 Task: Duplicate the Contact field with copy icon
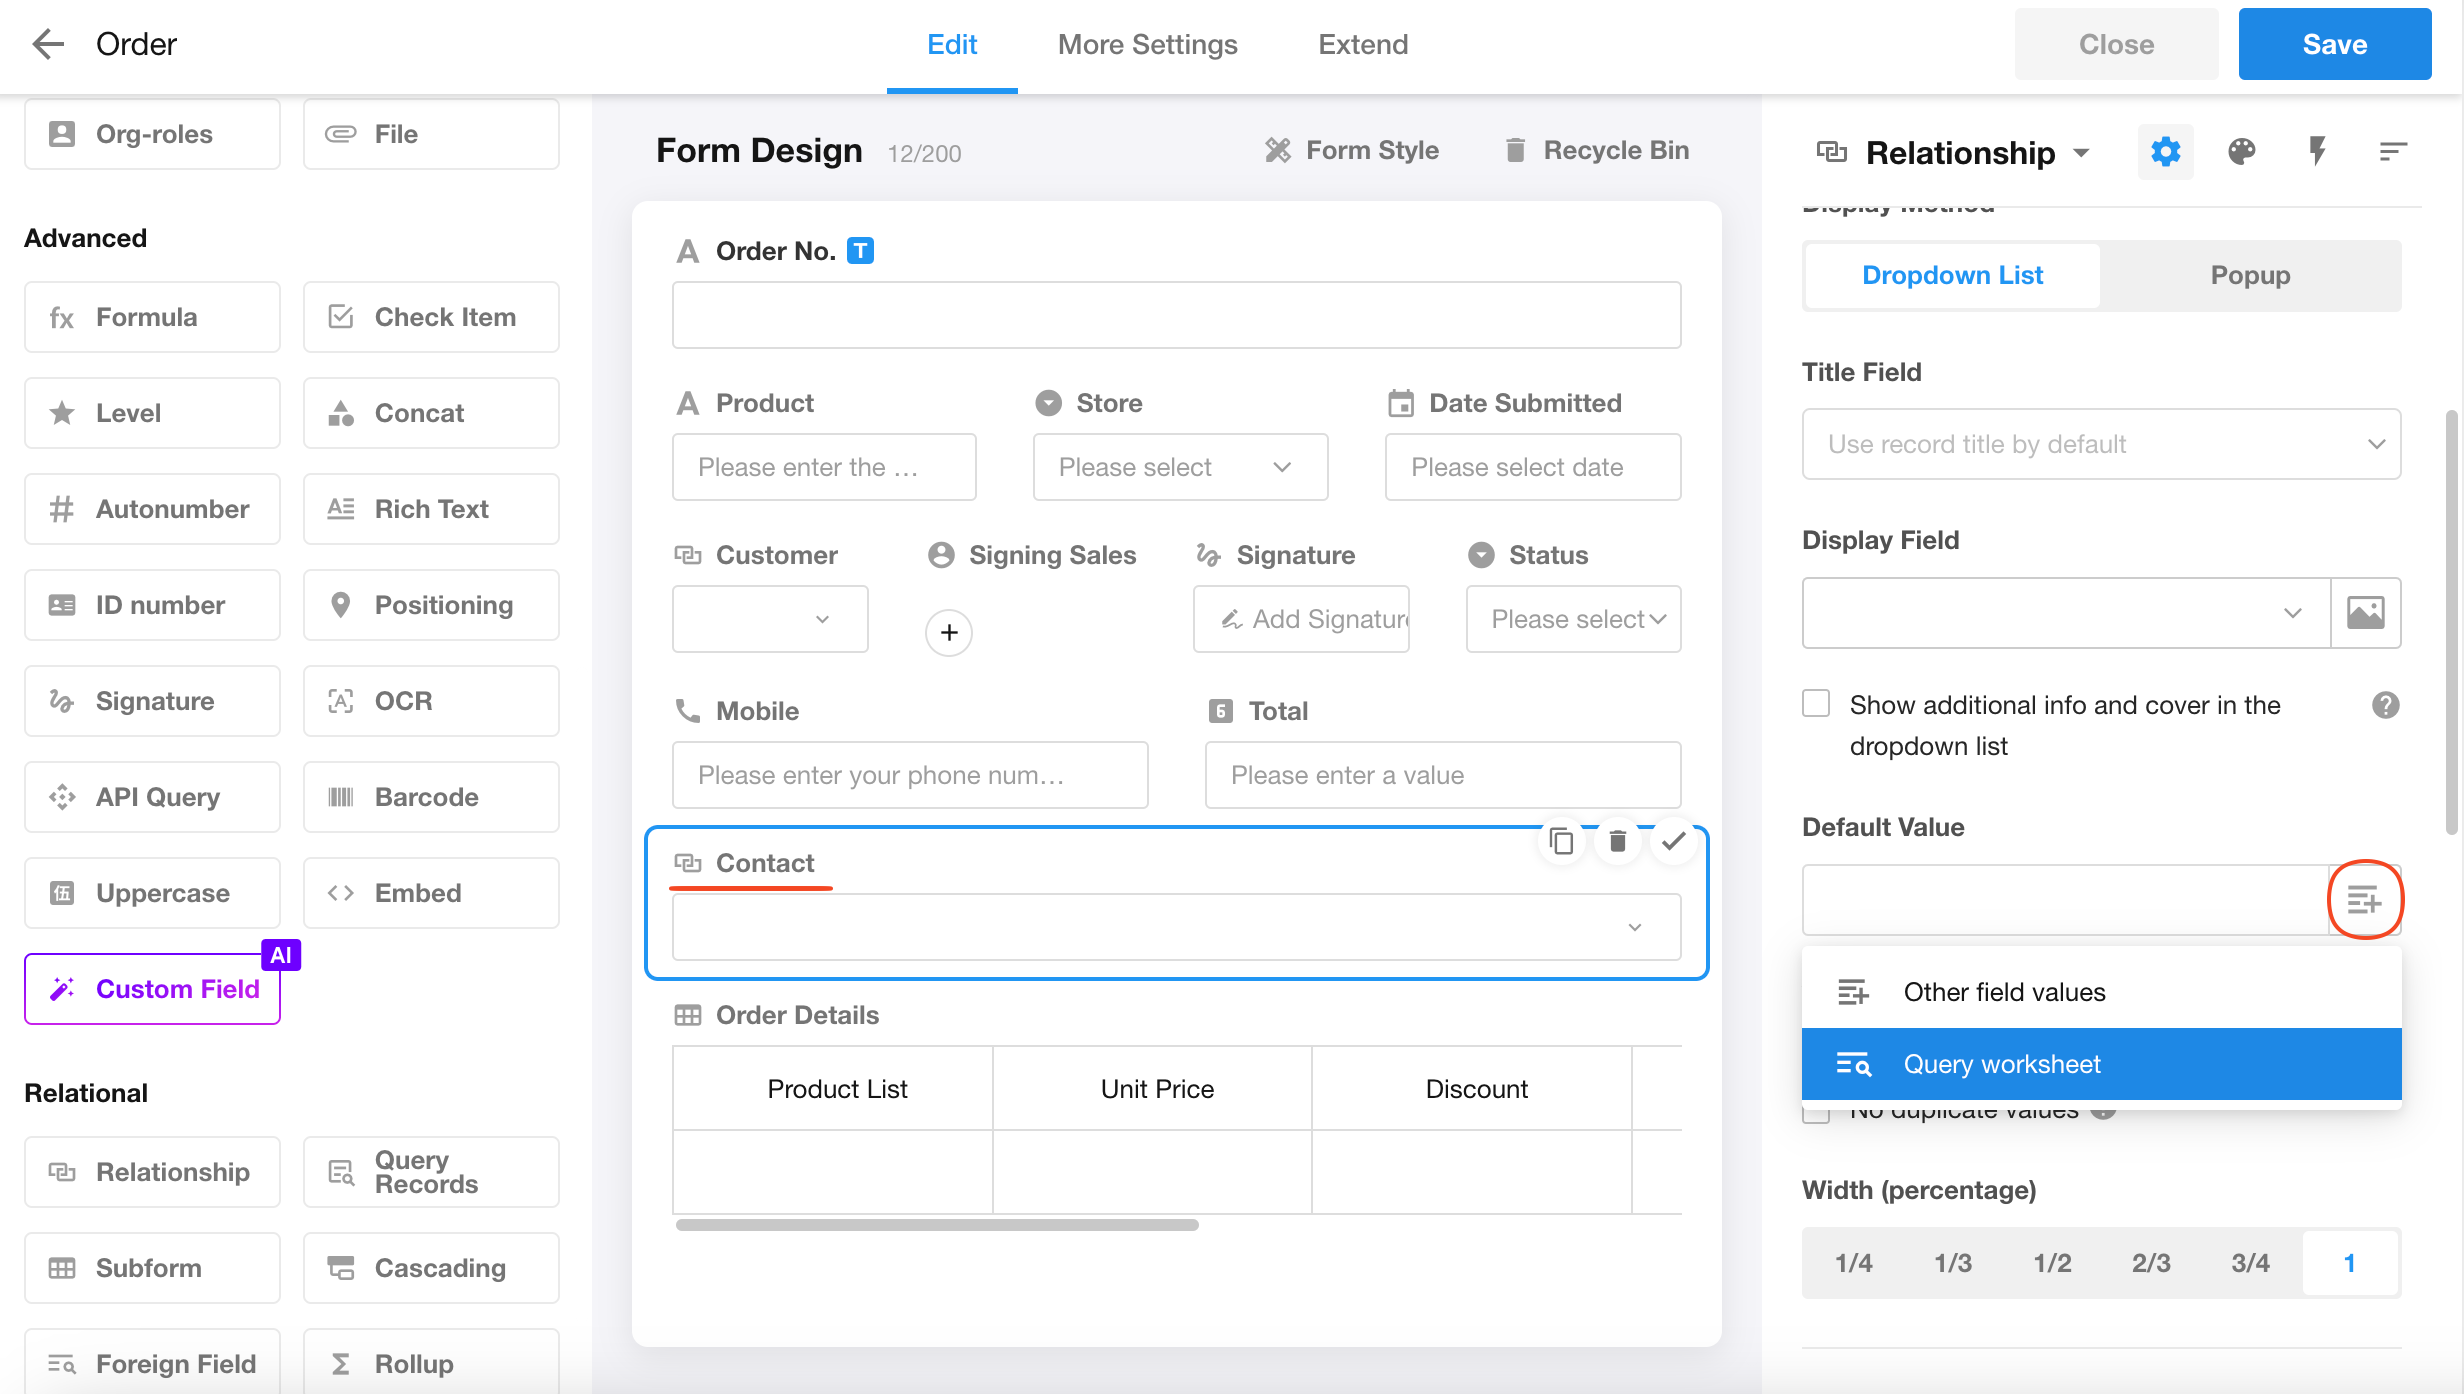(x=1561, y=842)
